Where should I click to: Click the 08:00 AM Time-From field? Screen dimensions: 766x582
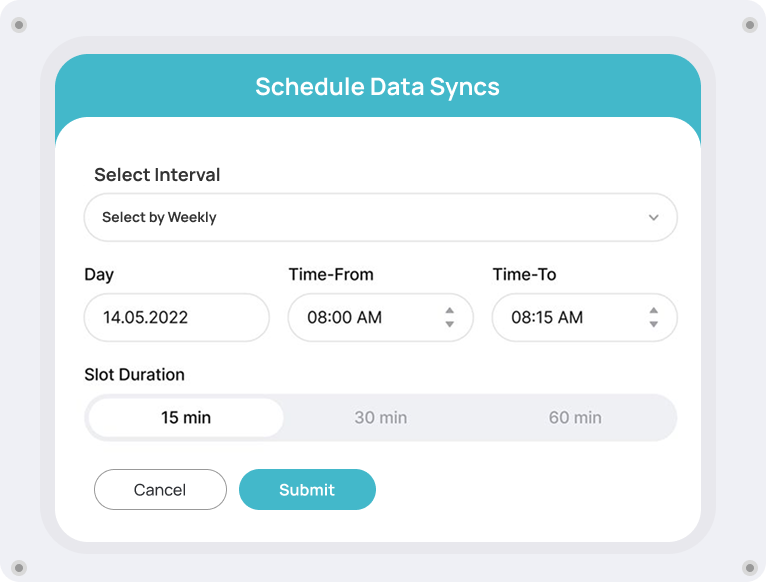coord(360,318)
